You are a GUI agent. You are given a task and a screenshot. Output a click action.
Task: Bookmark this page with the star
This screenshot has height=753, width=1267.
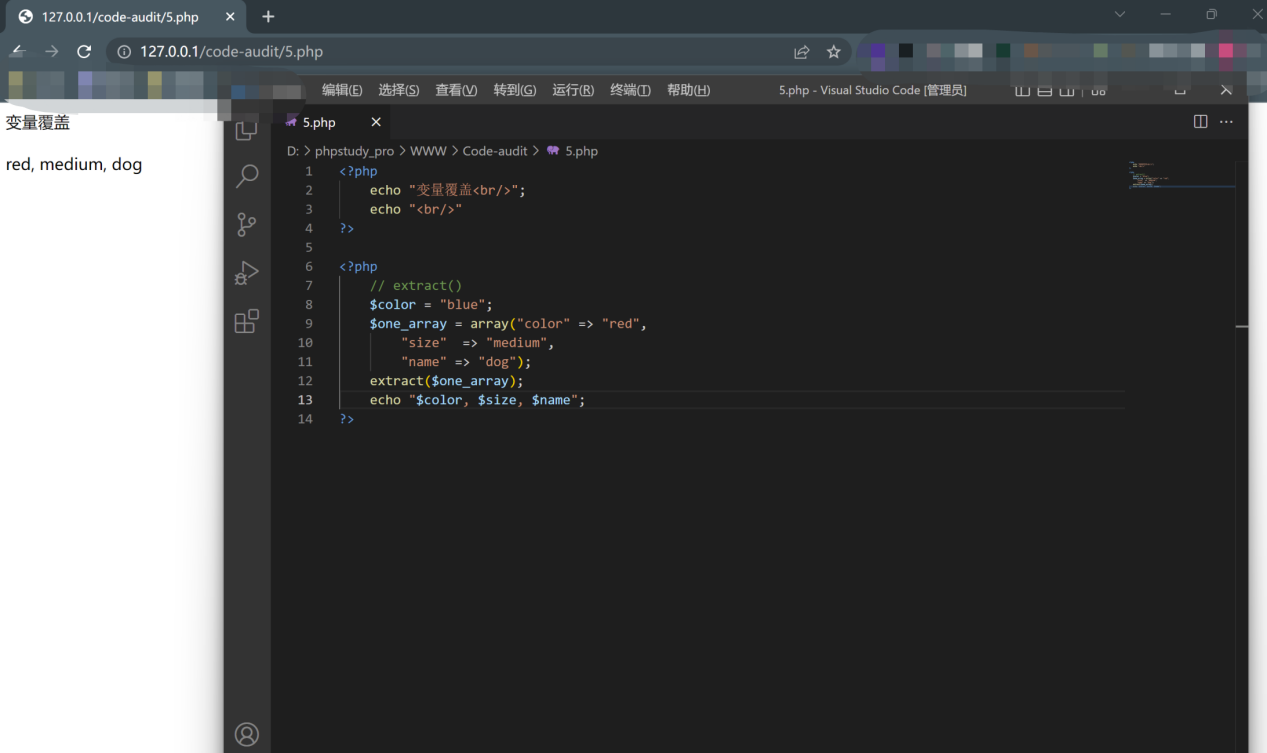click(833, 52)
